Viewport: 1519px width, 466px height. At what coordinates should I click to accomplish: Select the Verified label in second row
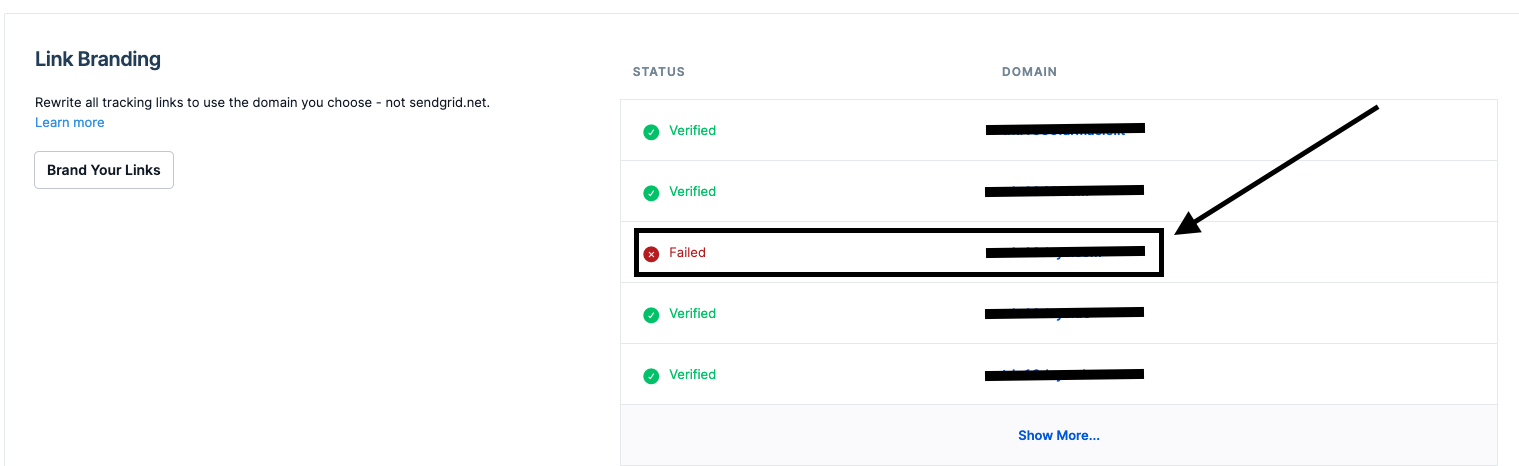(x=692, y=191)
